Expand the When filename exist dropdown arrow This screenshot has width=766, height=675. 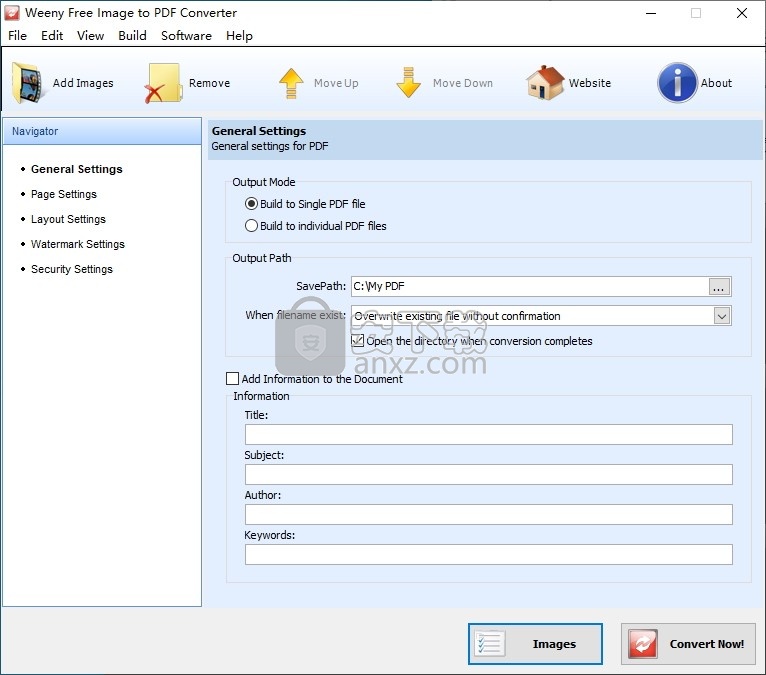[722, 316]
